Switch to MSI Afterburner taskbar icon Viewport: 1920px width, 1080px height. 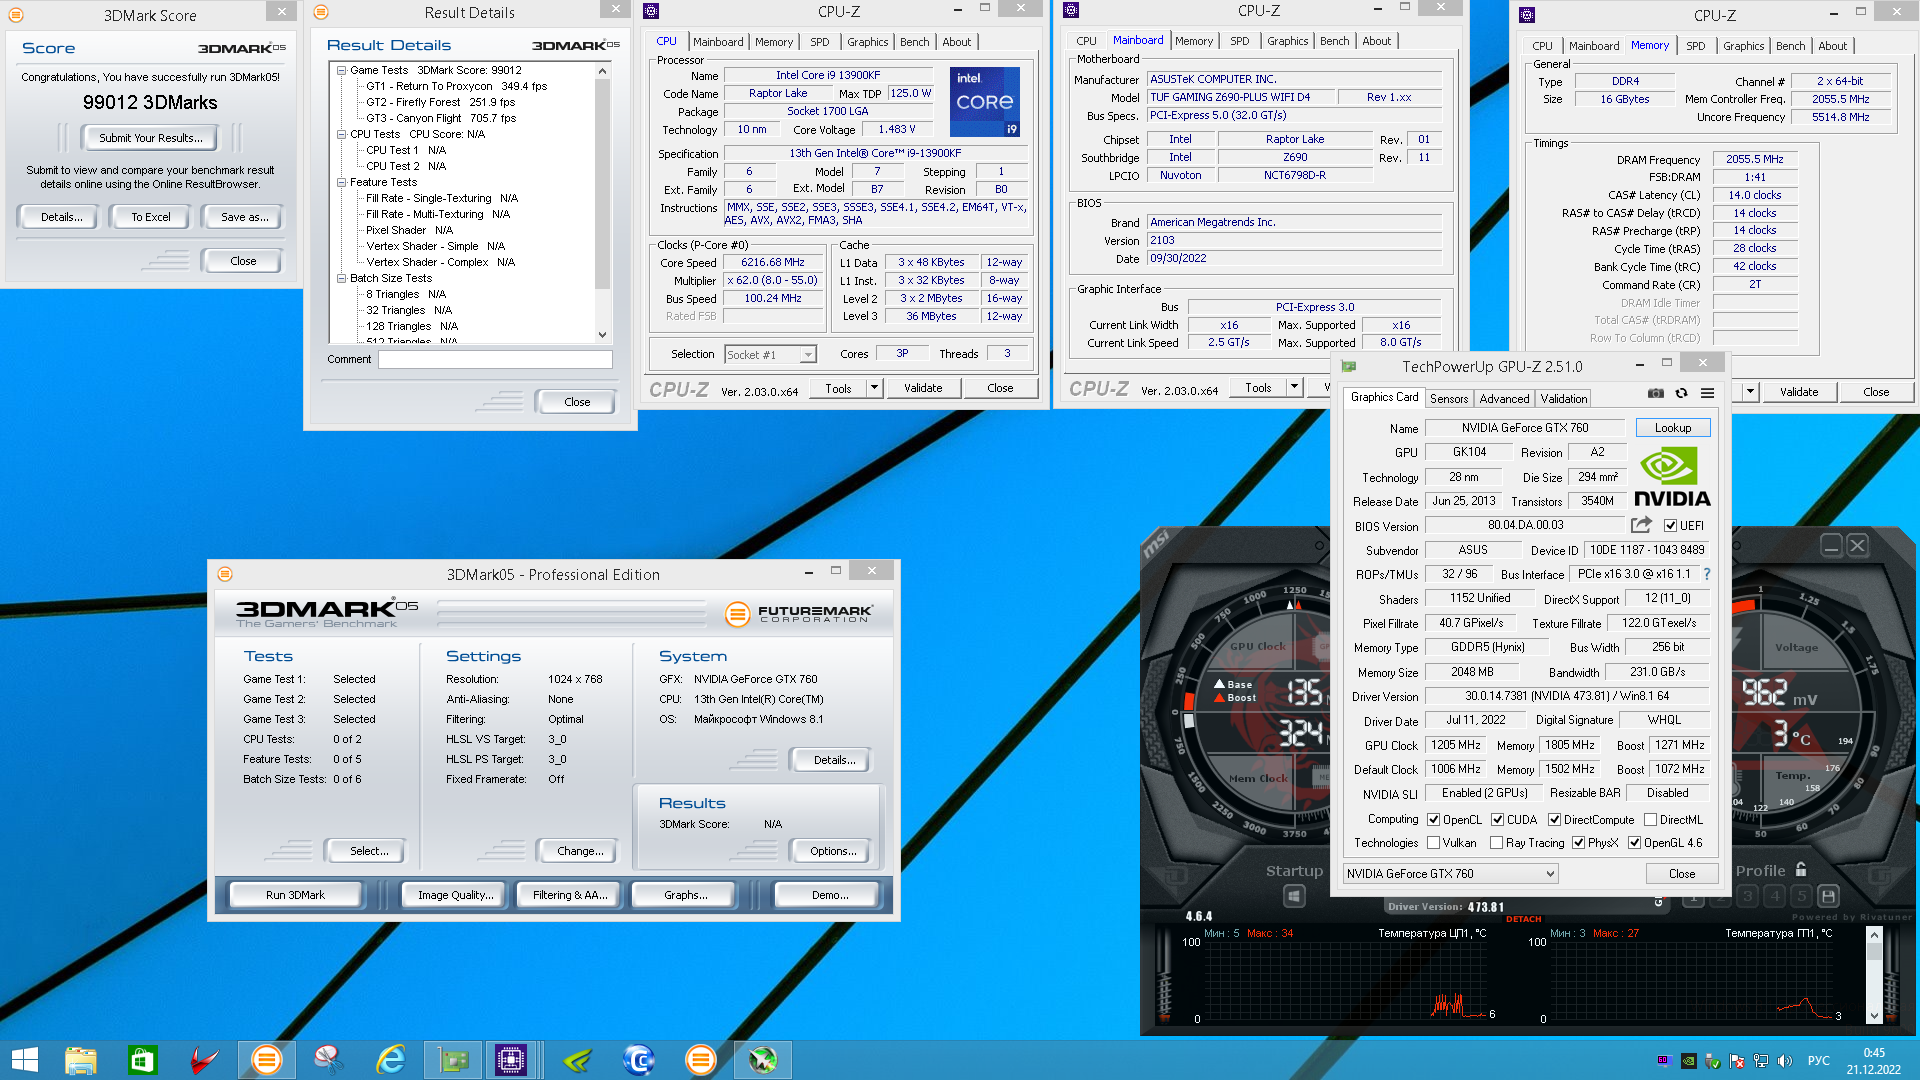763,1060
